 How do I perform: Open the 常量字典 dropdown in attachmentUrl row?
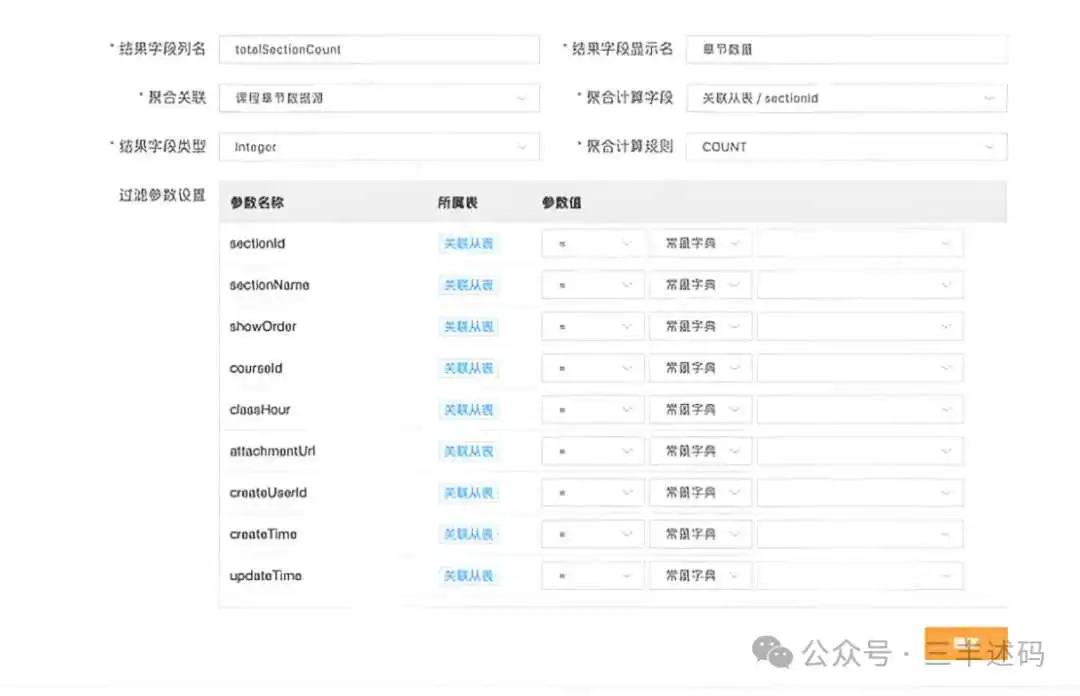tap(700, 451)
